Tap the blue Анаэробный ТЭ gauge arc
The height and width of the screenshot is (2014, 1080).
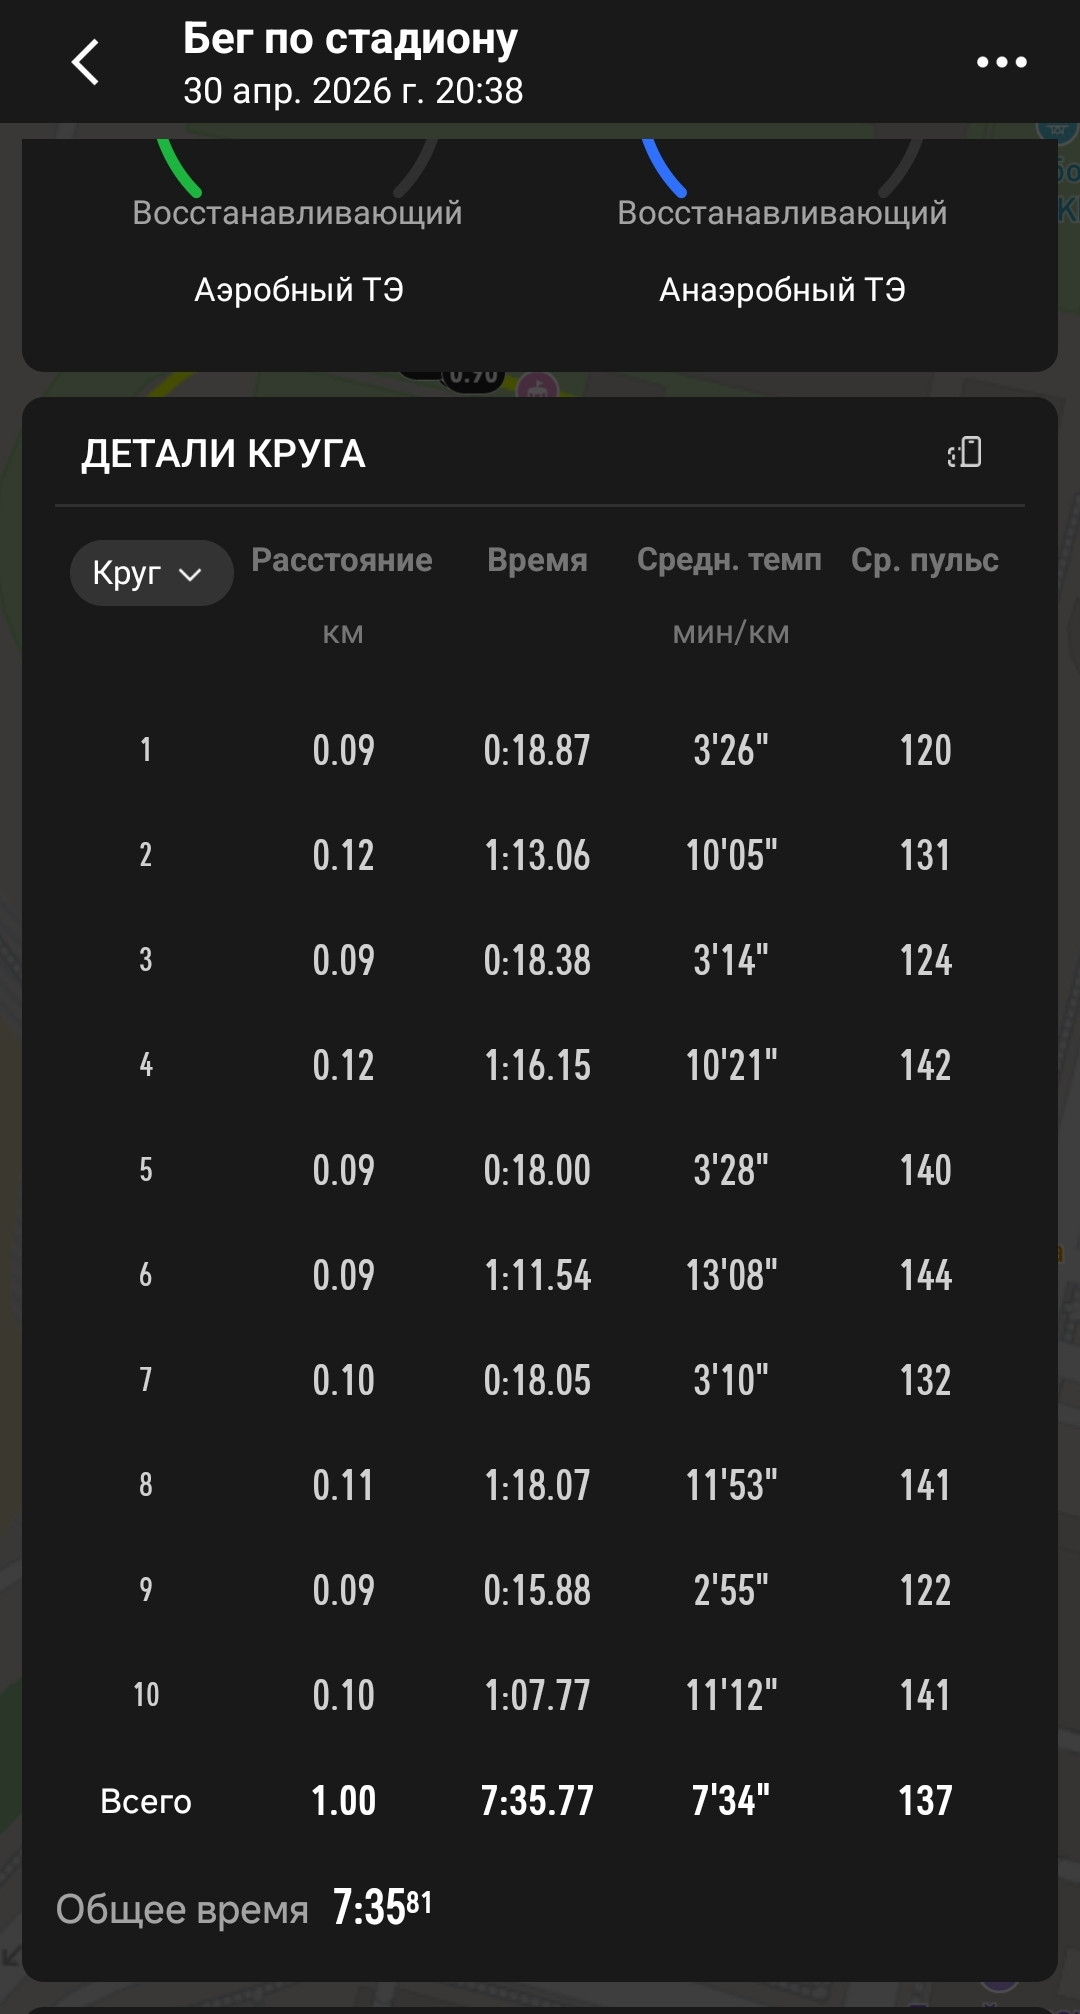664,167
